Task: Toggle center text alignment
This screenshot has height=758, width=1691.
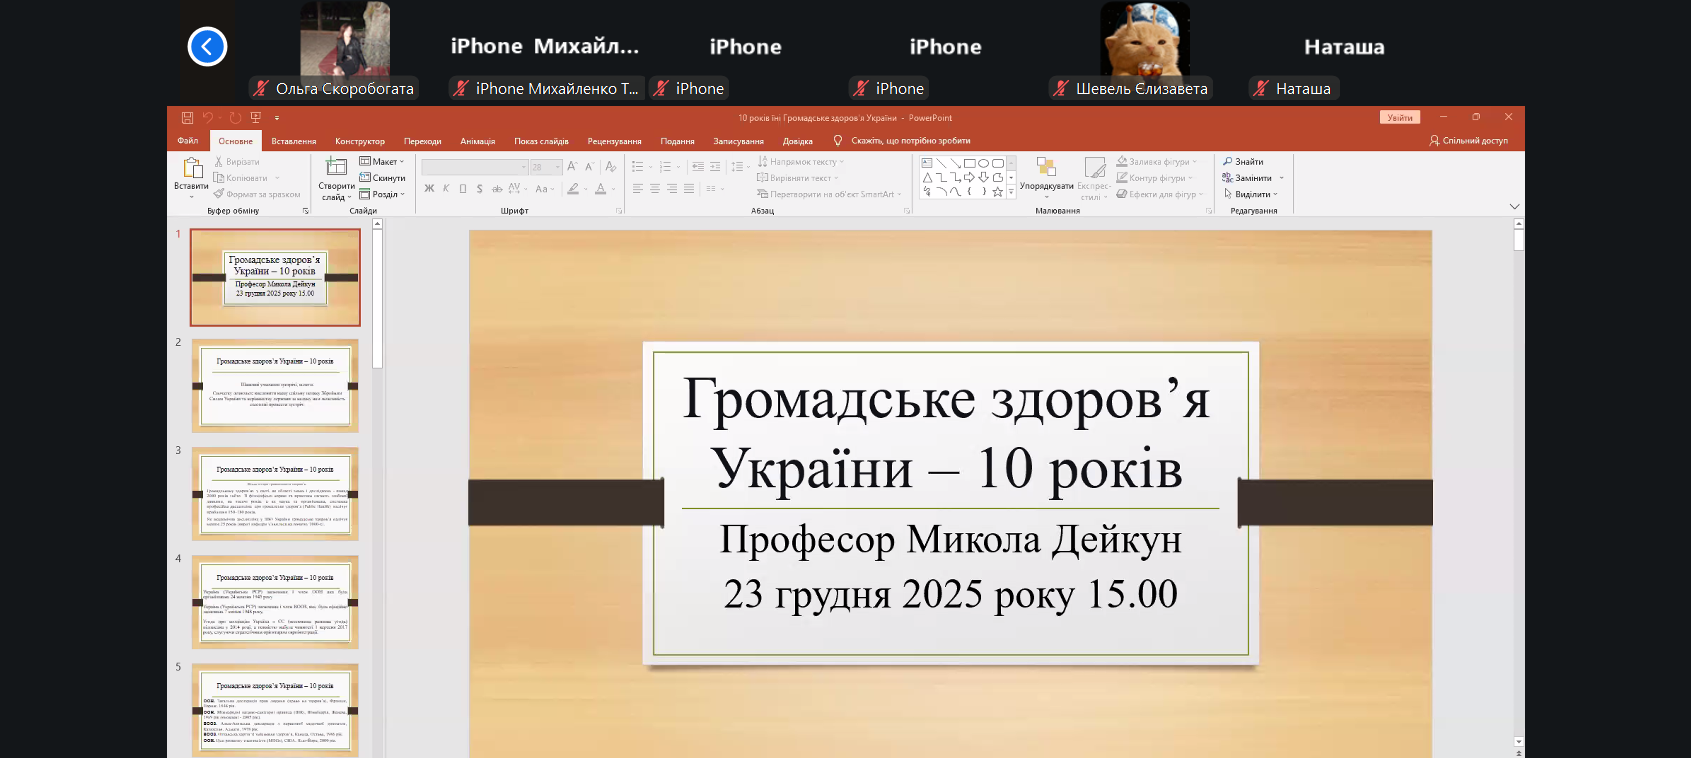Action: [x=655, y=189]
